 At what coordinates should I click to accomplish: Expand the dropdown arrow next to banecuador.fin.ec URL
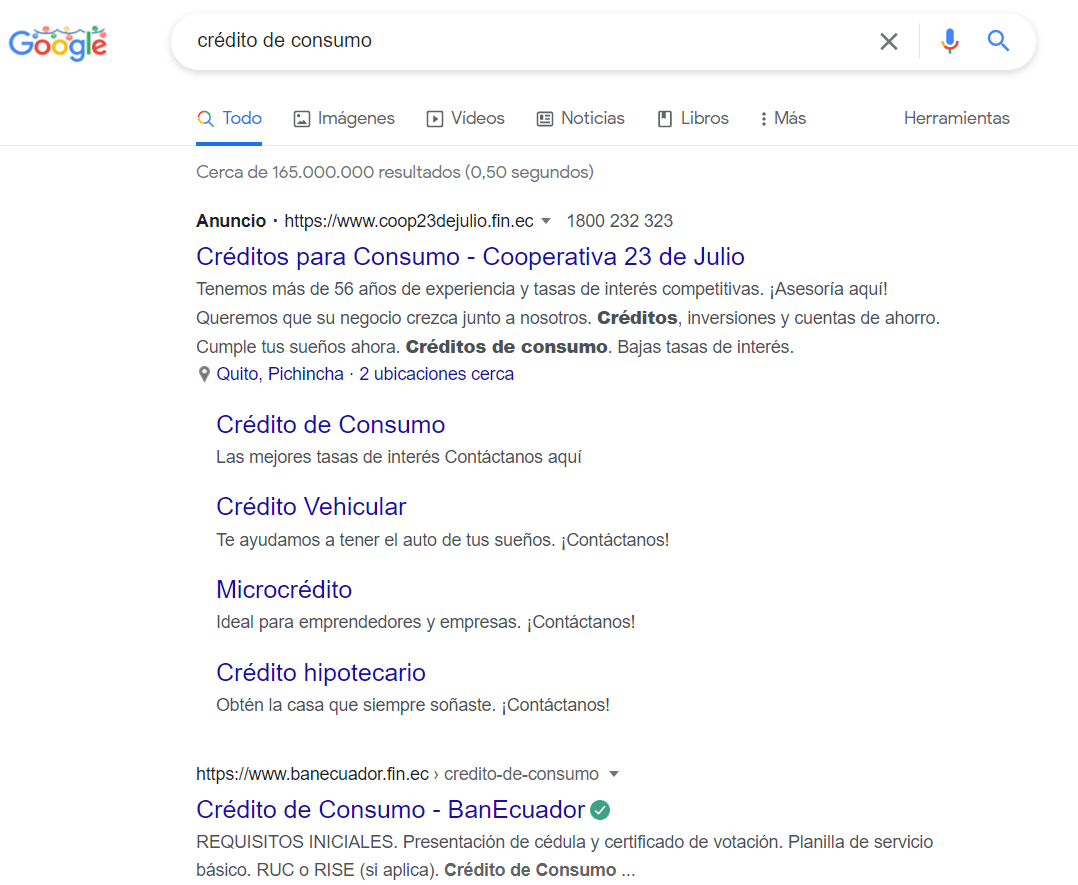click(614, 774)
